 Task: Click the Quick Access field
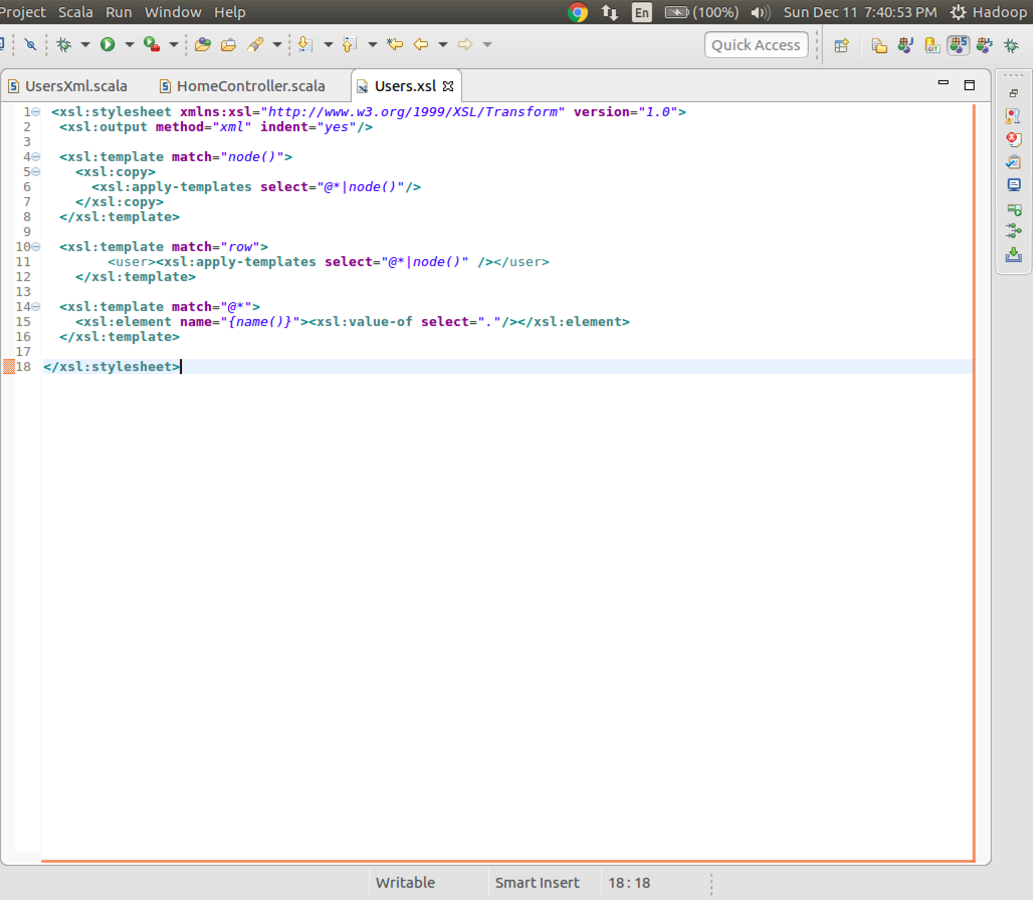coord(756,45)
